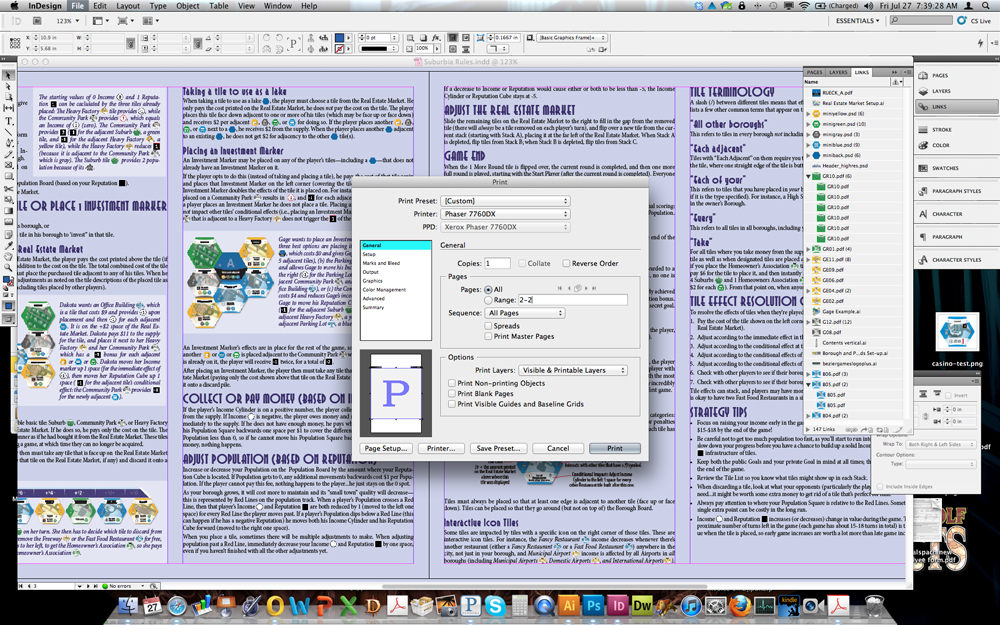Open the Table menu
1000x625 pixels.
[x=219, y=6]
